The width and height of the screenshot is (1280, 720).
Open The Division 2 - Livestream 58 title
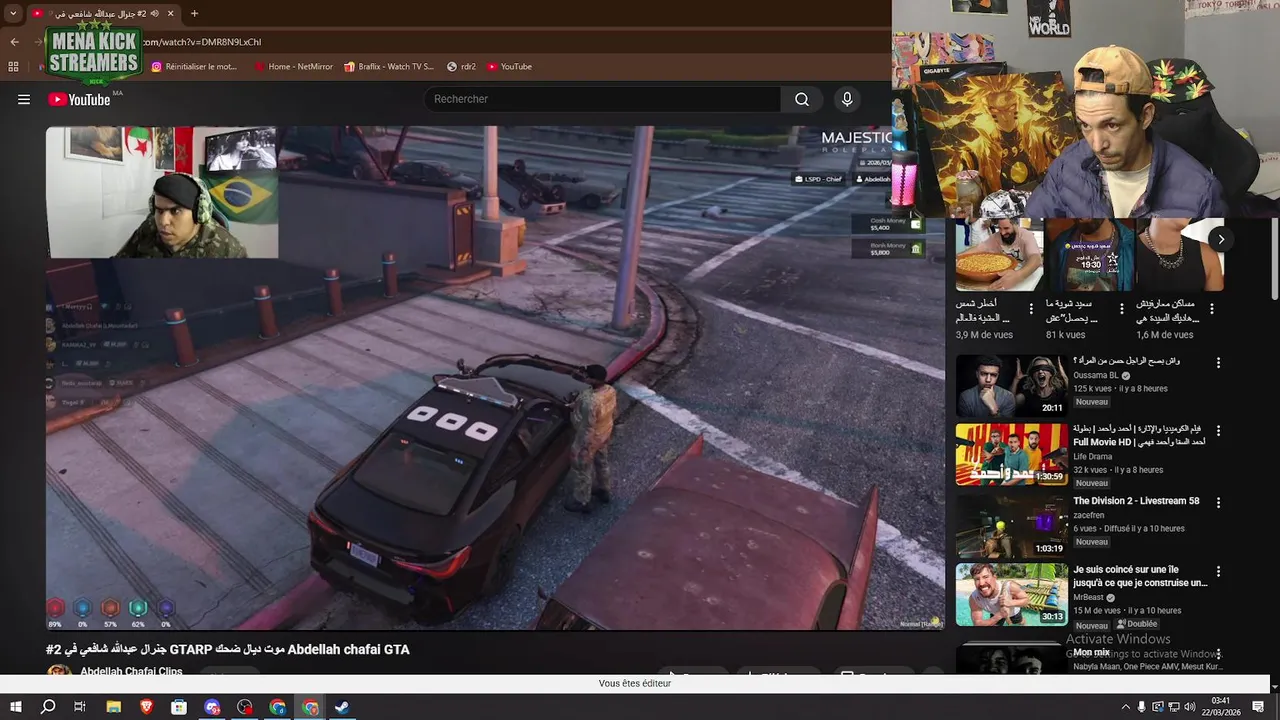point(1136,501)
